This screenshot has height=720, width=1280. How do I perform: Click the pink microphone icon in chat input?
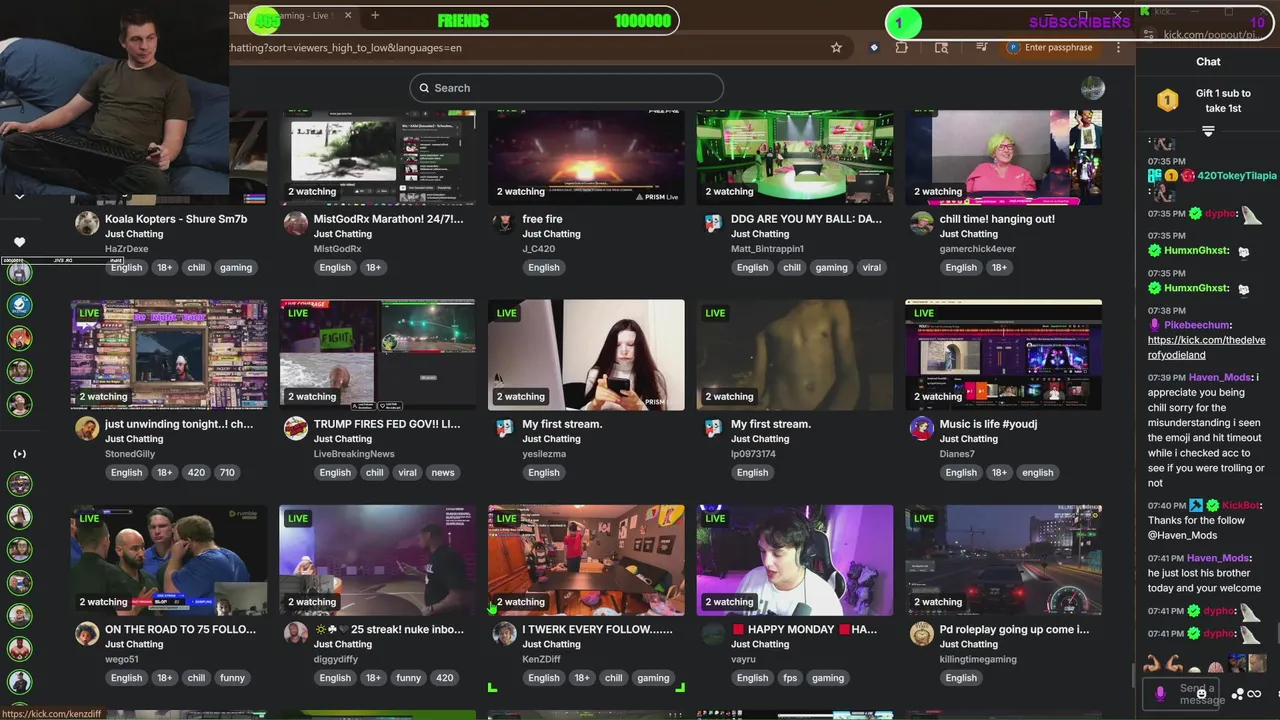1160,692
